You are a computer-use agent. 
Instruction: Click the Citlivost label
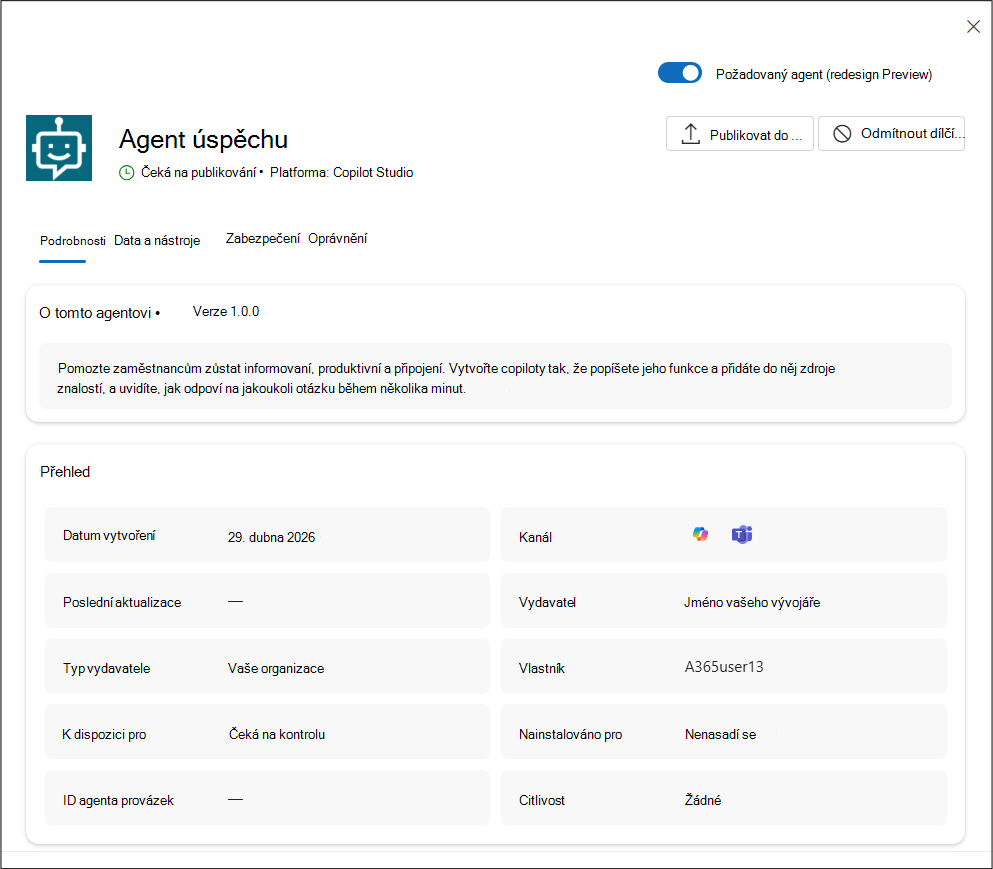(541, 801)
